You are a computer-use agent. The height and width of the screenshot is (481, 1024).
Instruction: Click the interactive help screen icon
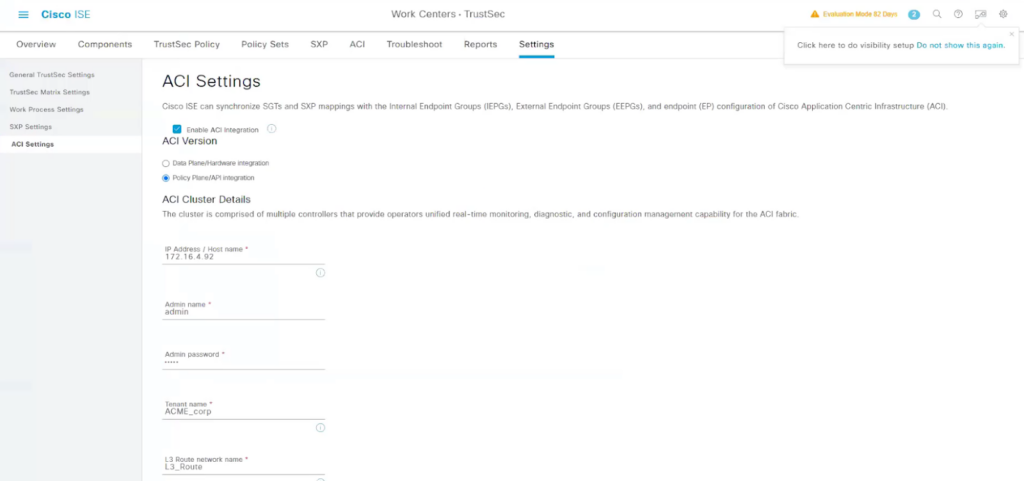980,14
